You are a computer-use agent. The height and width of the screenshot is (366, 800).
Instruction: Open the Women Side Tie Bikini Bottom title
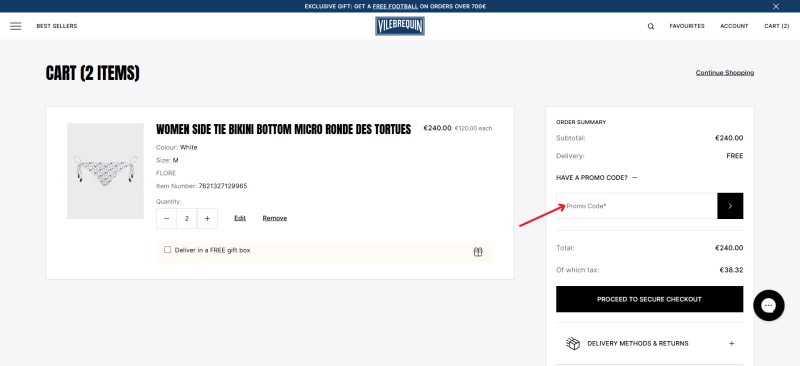[x=283, y=129]
